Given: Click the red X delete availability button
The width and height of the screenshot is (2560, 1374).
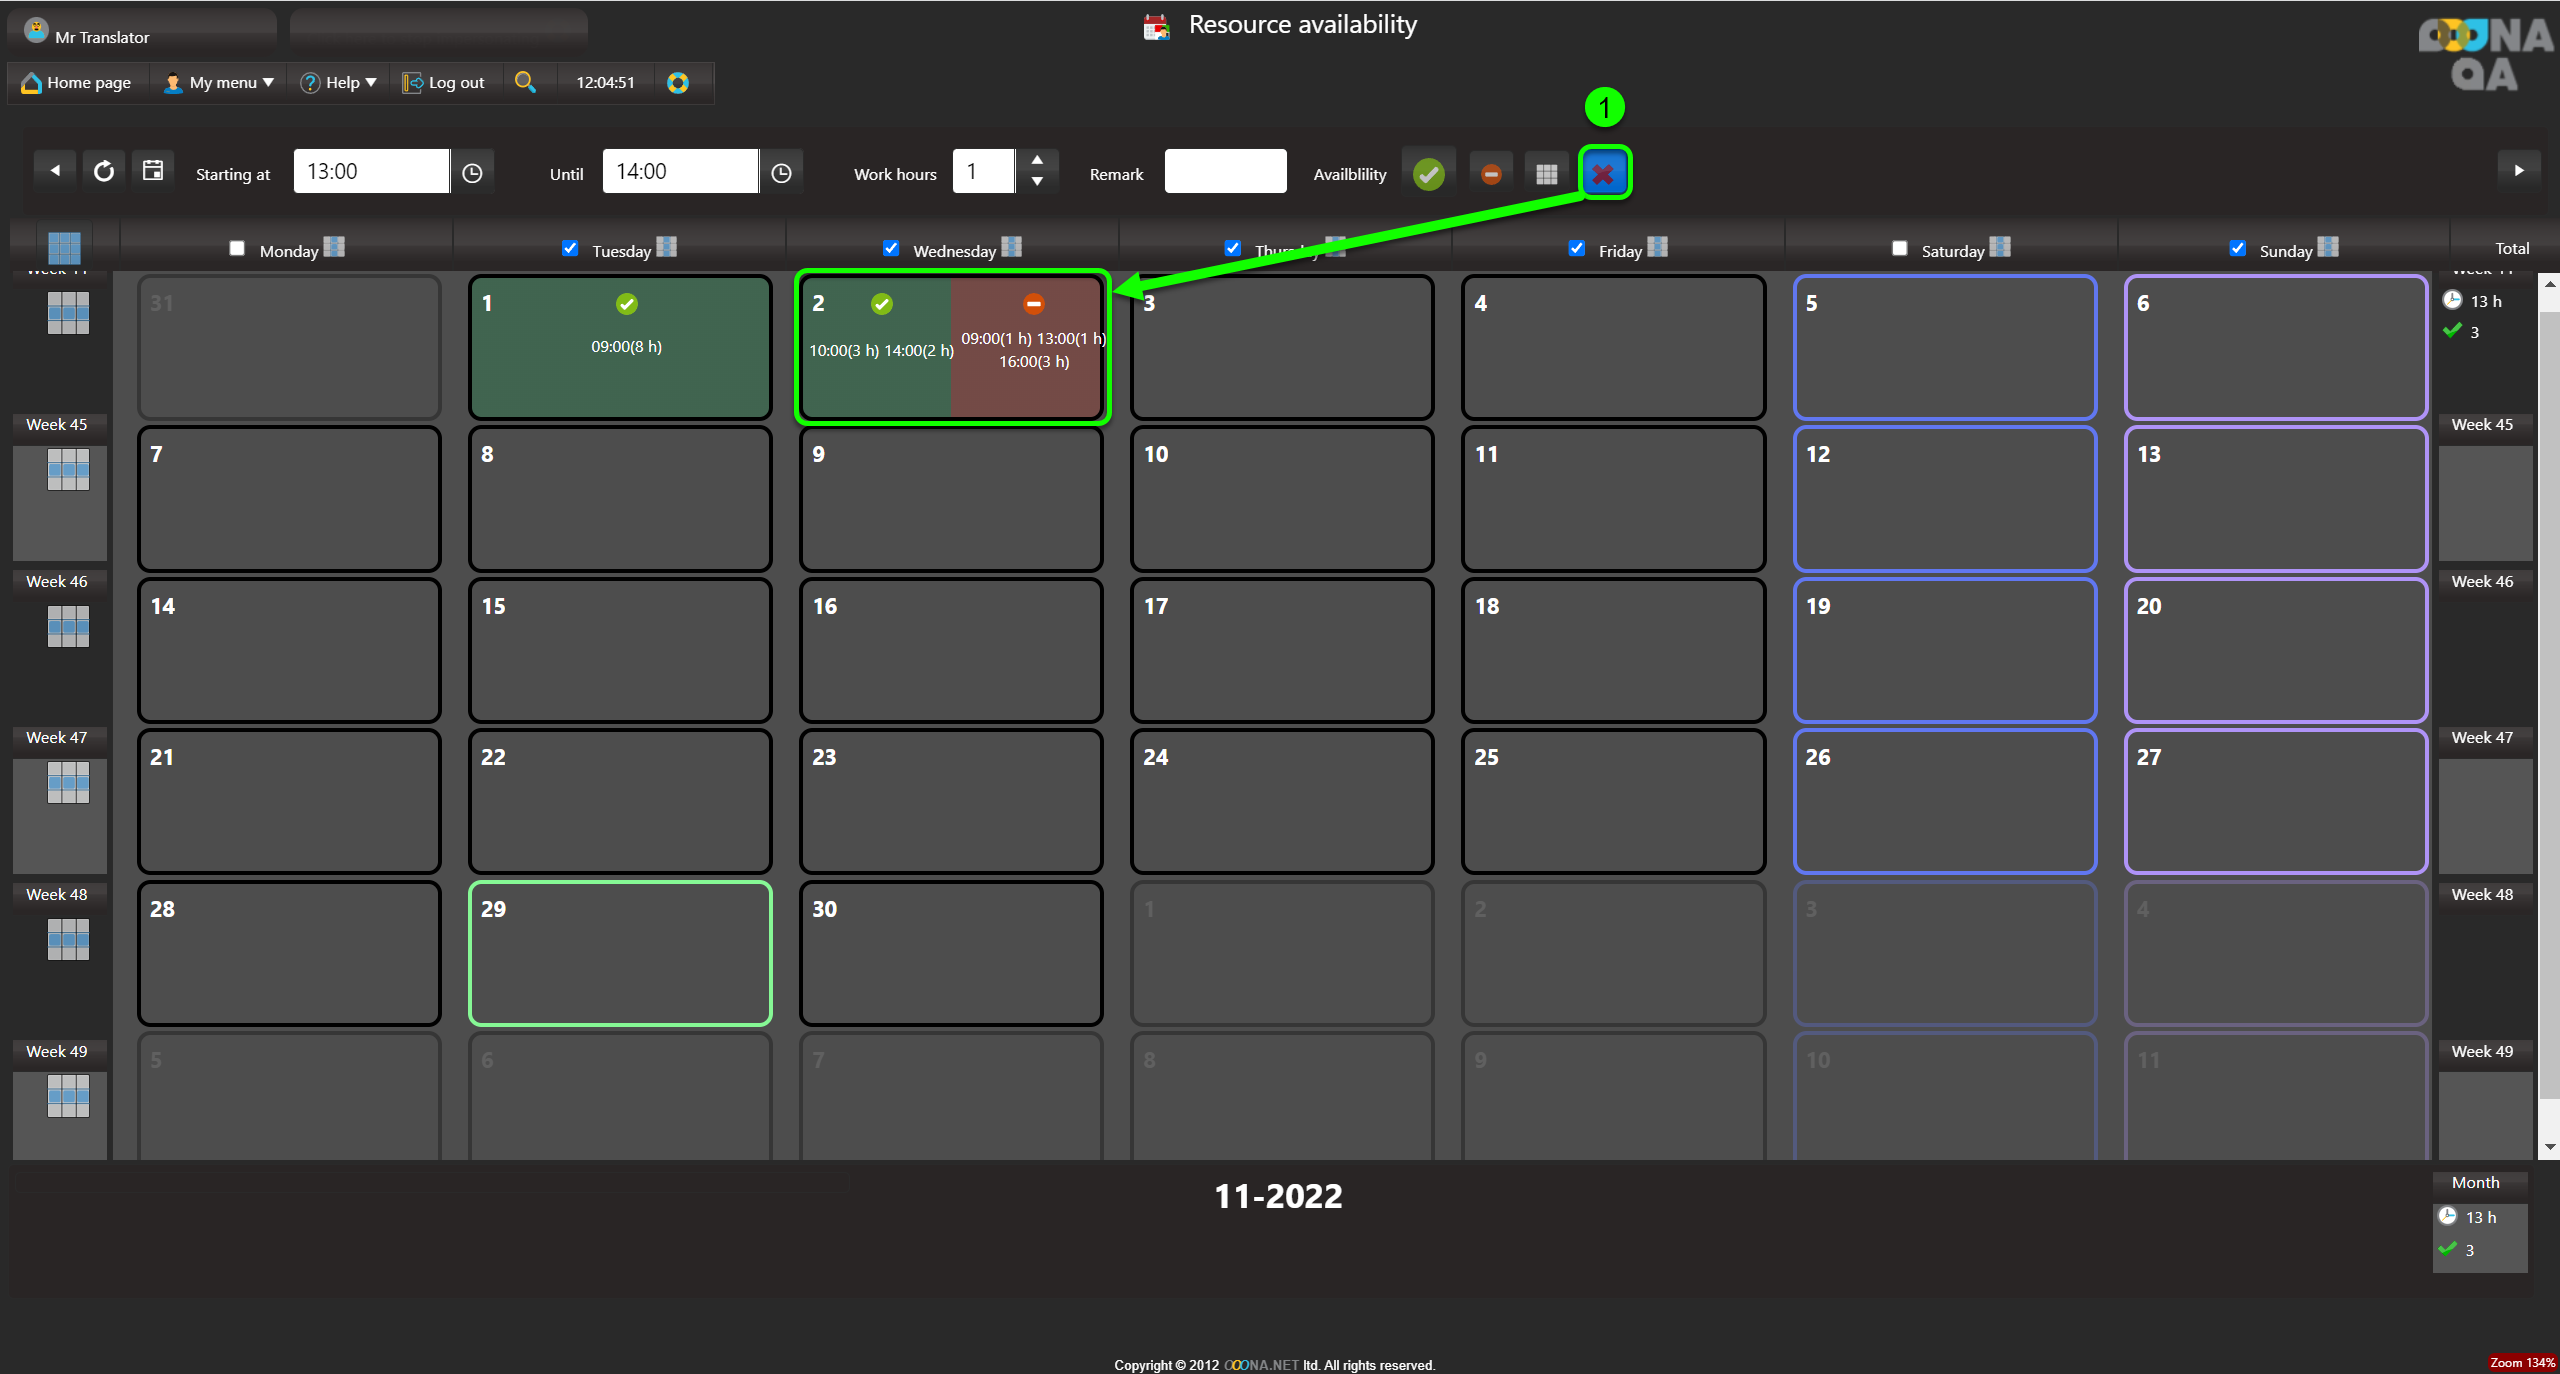Looking at the screenshot, I should [1603, 174].
